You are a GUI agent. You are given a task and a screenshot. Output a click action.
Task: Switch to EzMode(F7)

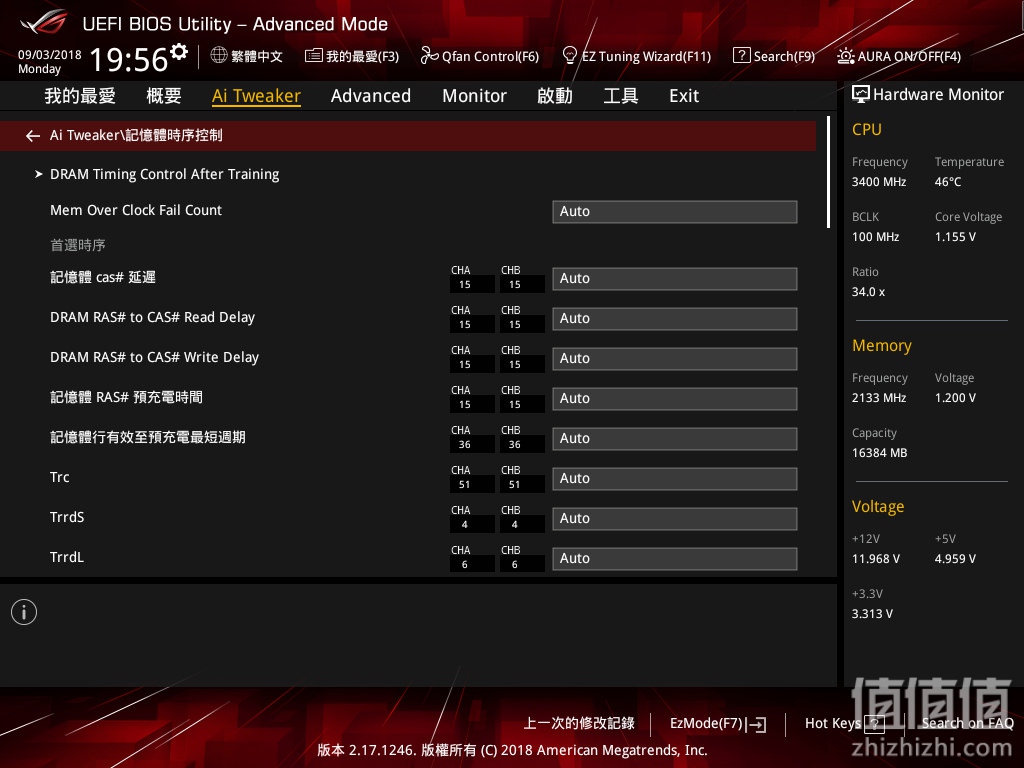[x=718, y=724]
